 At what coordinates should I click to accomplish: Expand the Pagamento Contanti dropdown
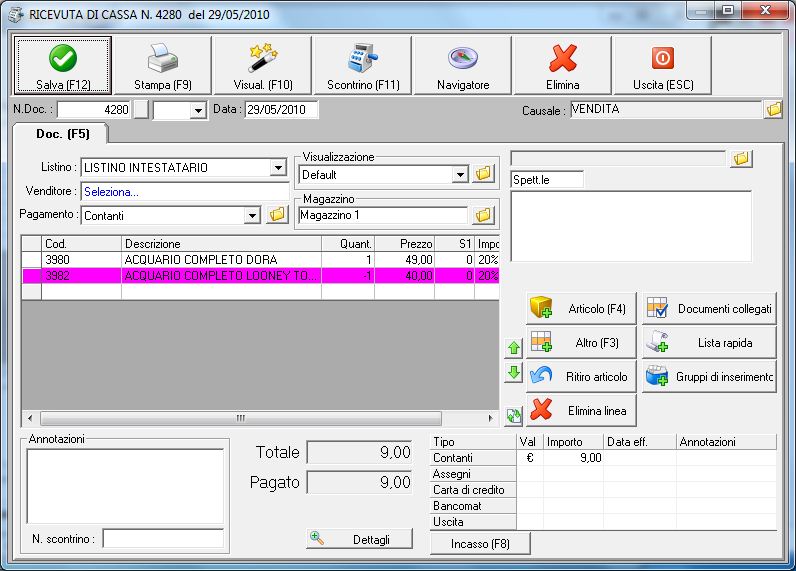click(252, 216)
